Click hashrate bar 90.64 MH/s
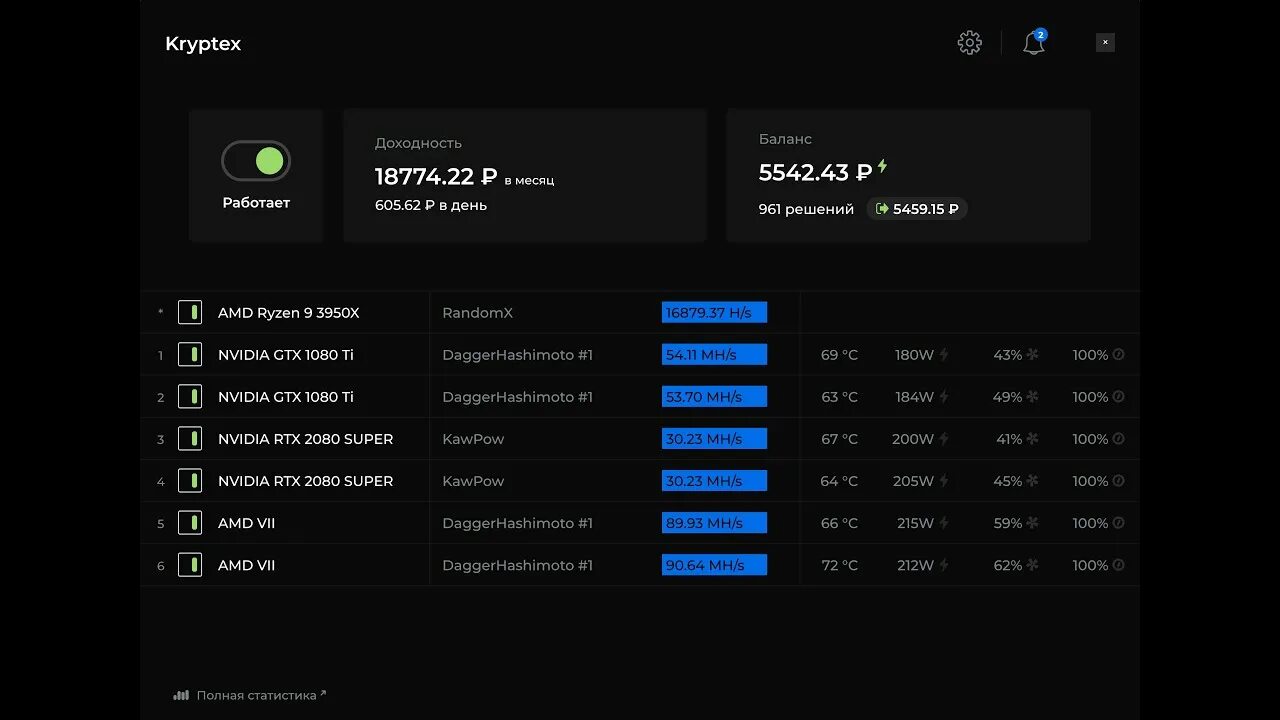 tap(714, 565)
